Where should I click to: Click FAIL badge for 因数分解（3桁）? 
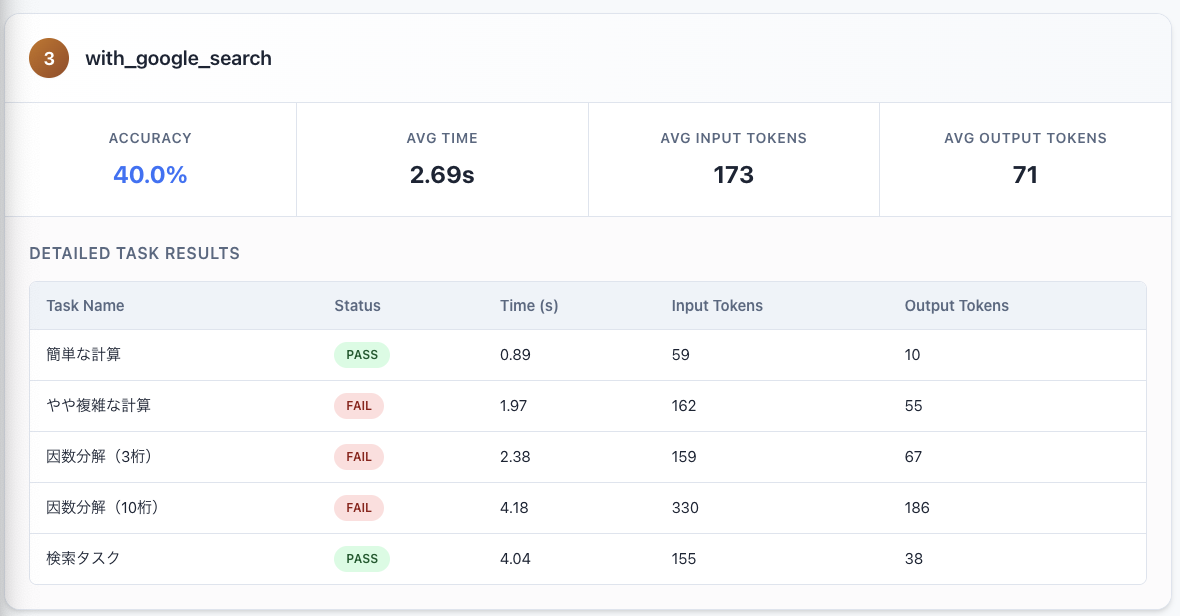[358, 457]
